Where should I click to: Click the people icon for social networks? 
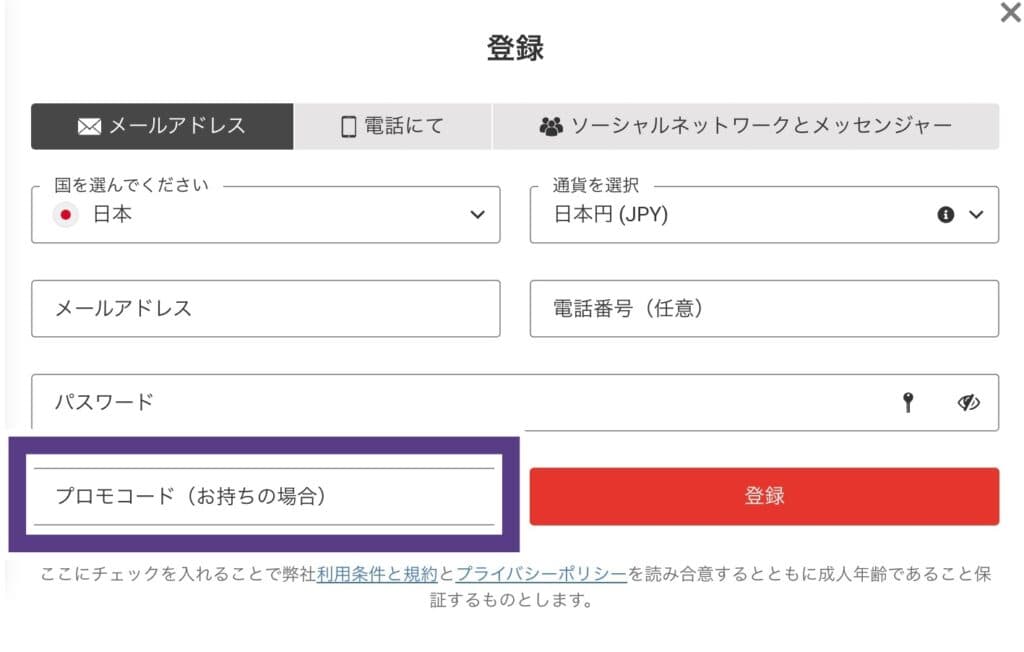[551, 127]
